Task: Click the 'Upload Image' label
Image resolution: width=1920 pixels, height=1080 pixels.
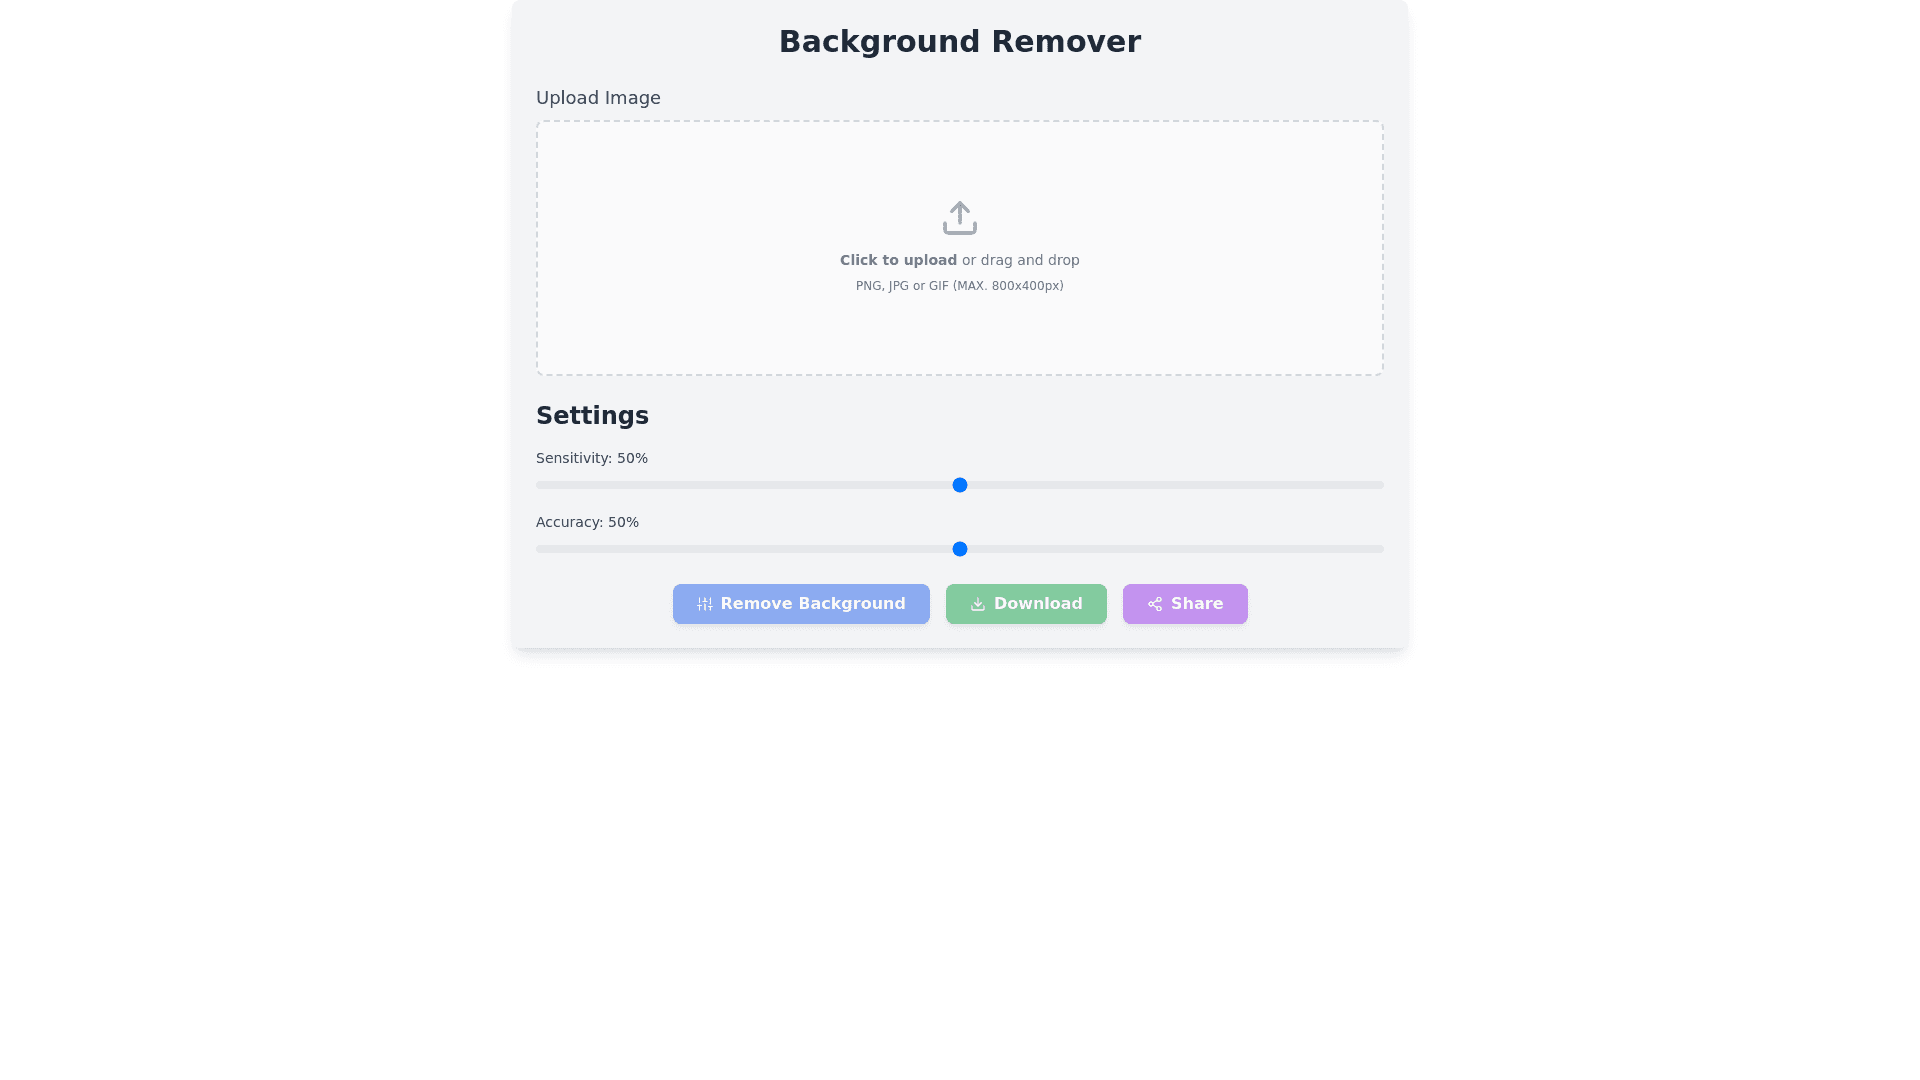Action: [598, 98]
